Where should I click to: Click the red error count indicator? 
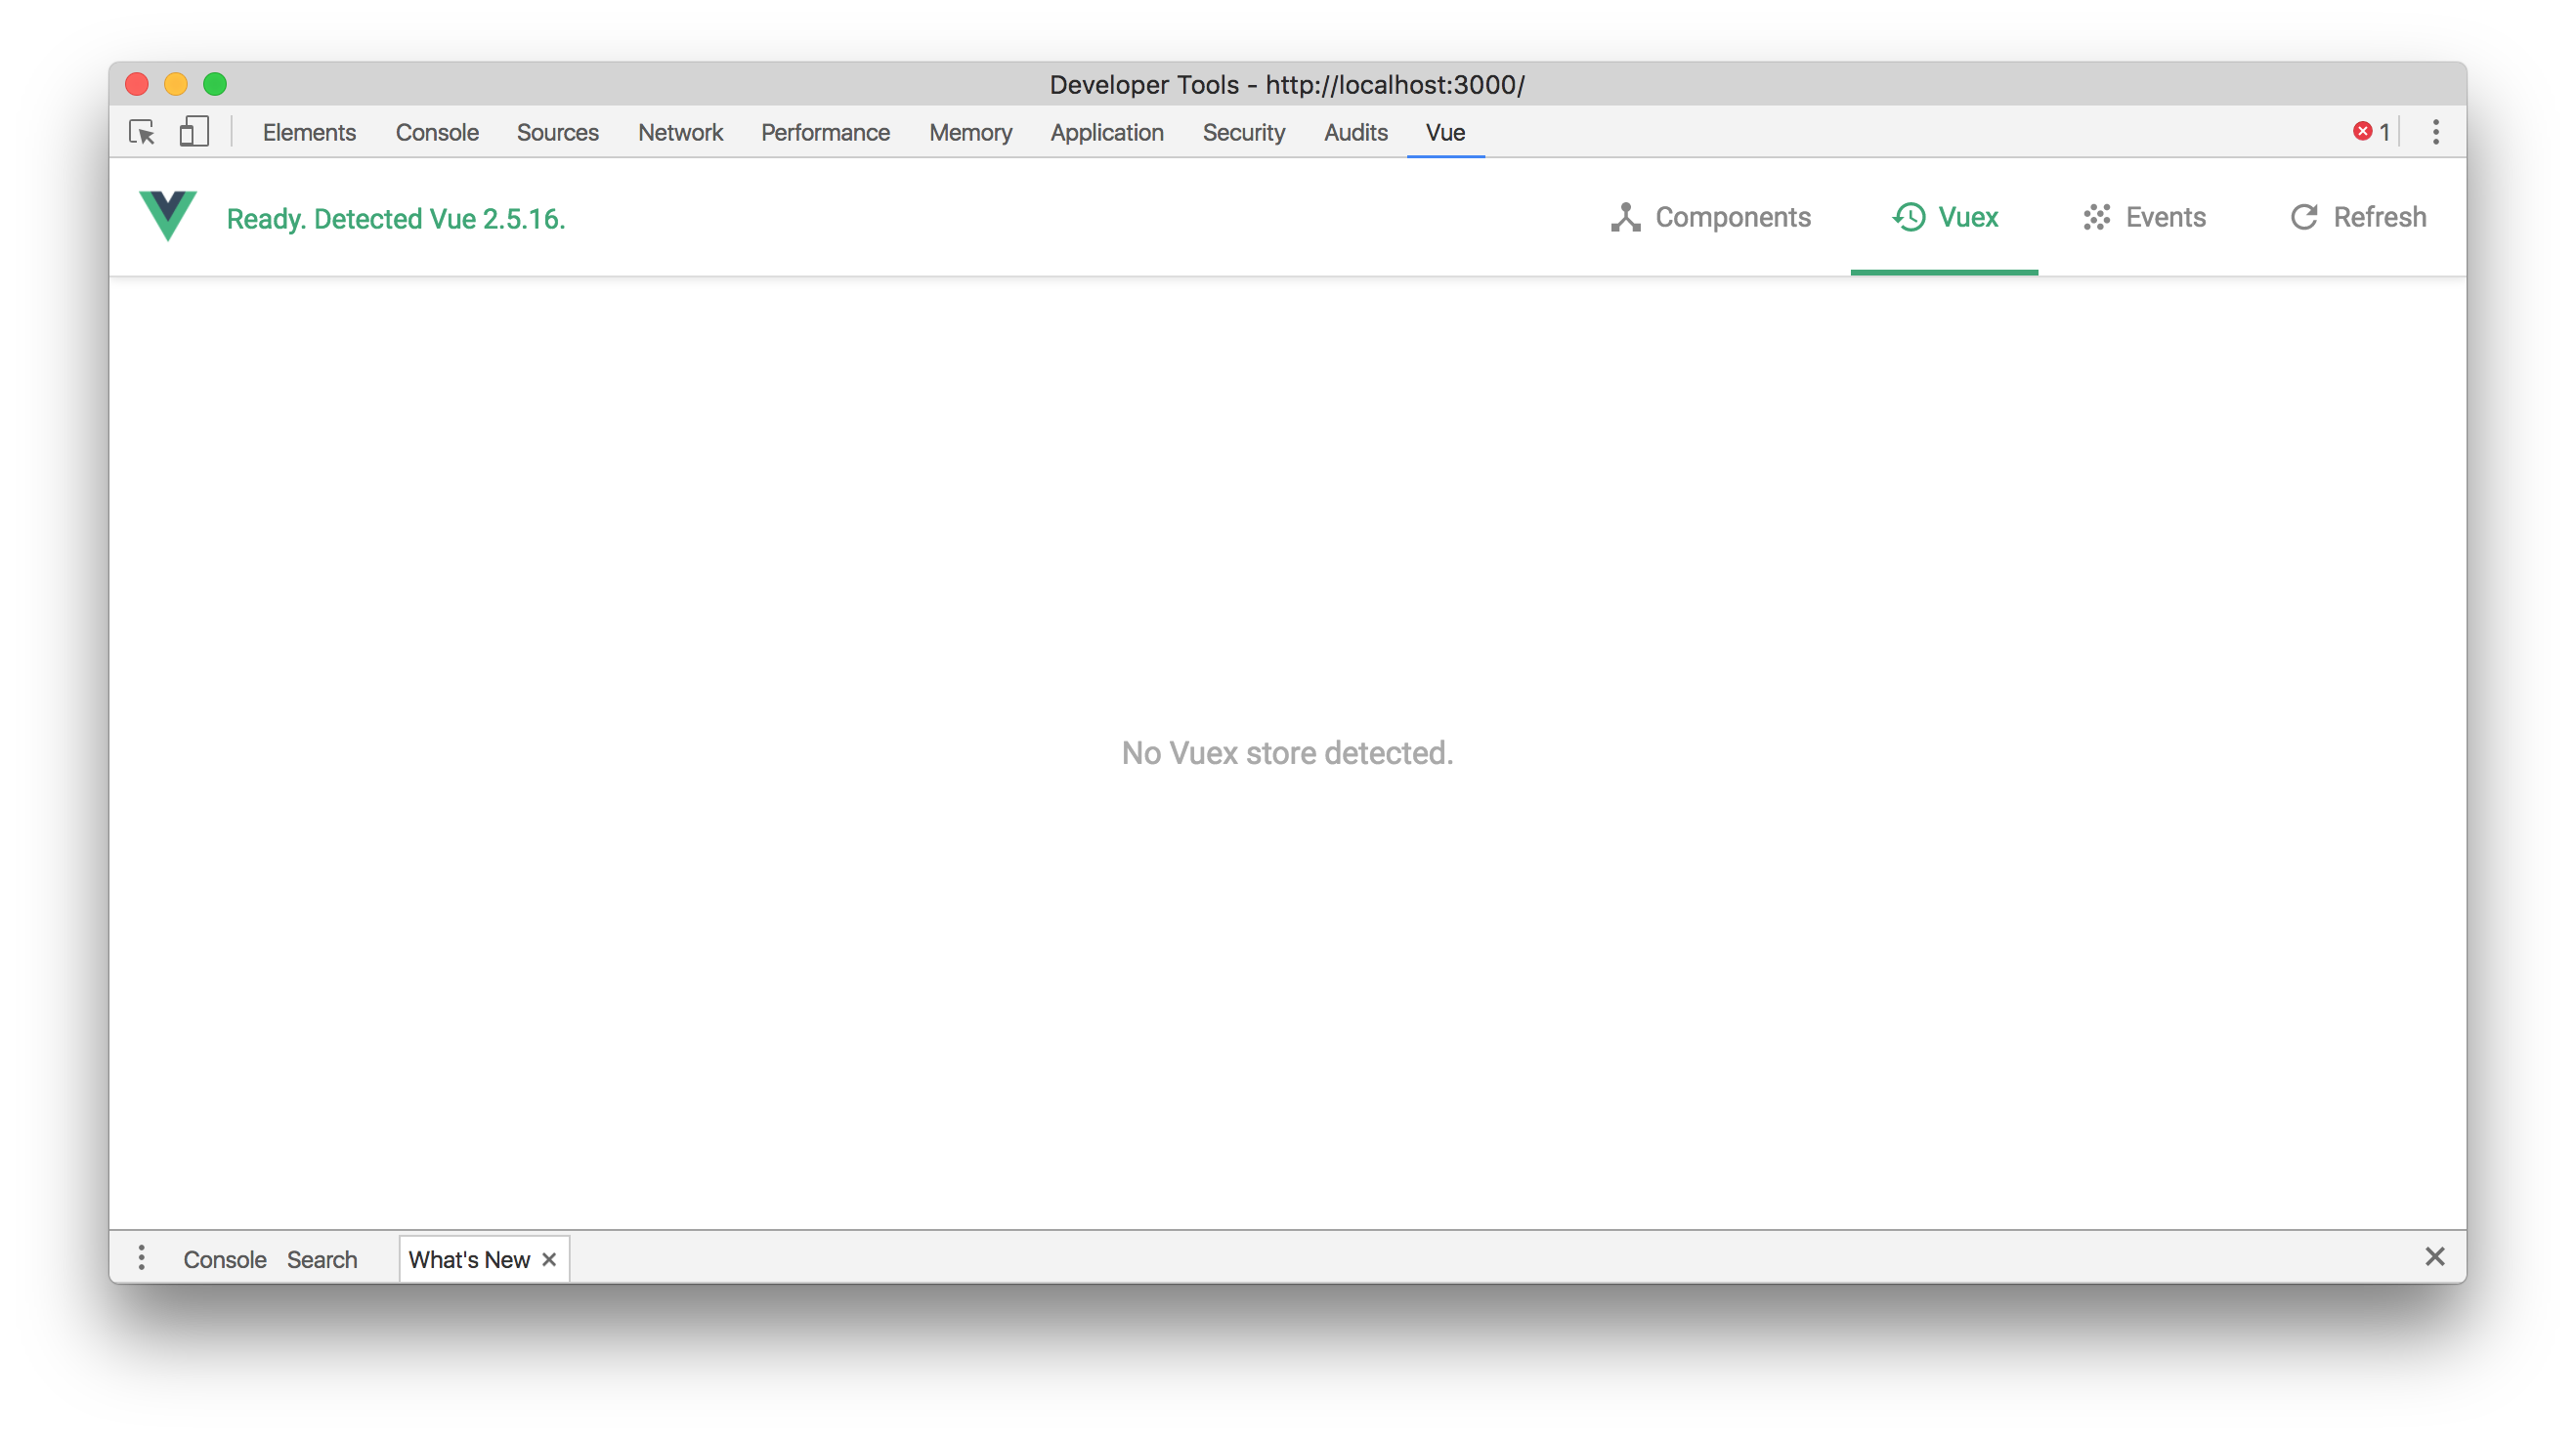pos(2371,132)
